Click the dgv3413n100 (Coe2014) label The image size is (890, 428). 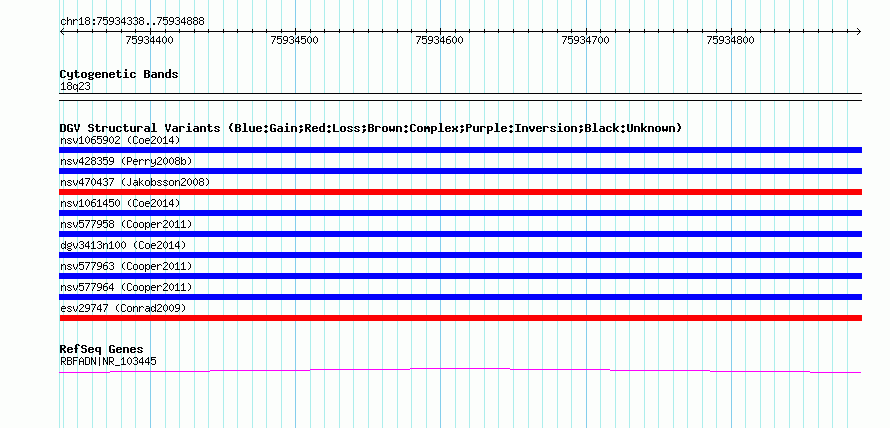tap(123, 245)
